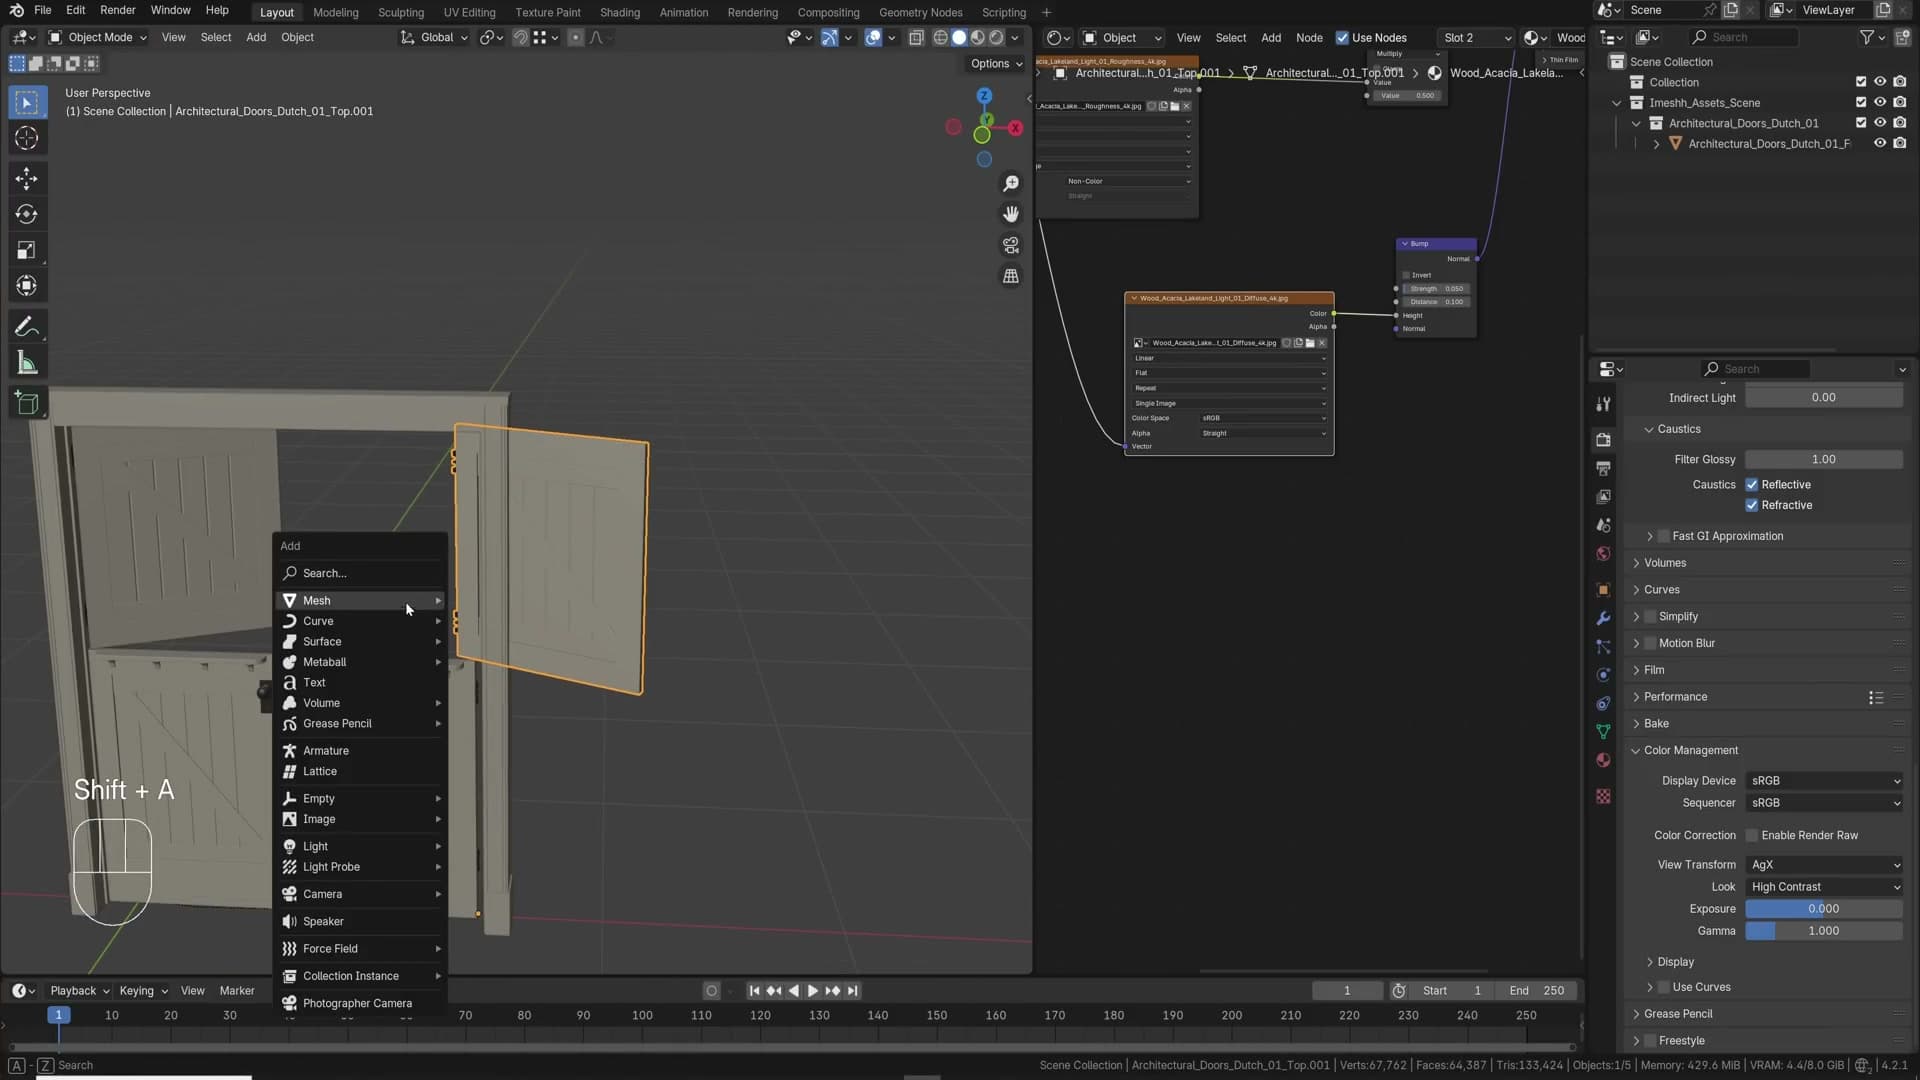Screen dimensions: 1920x1080
Task: Uncheck Reflective caustics
Action: tap(1752, 485)
